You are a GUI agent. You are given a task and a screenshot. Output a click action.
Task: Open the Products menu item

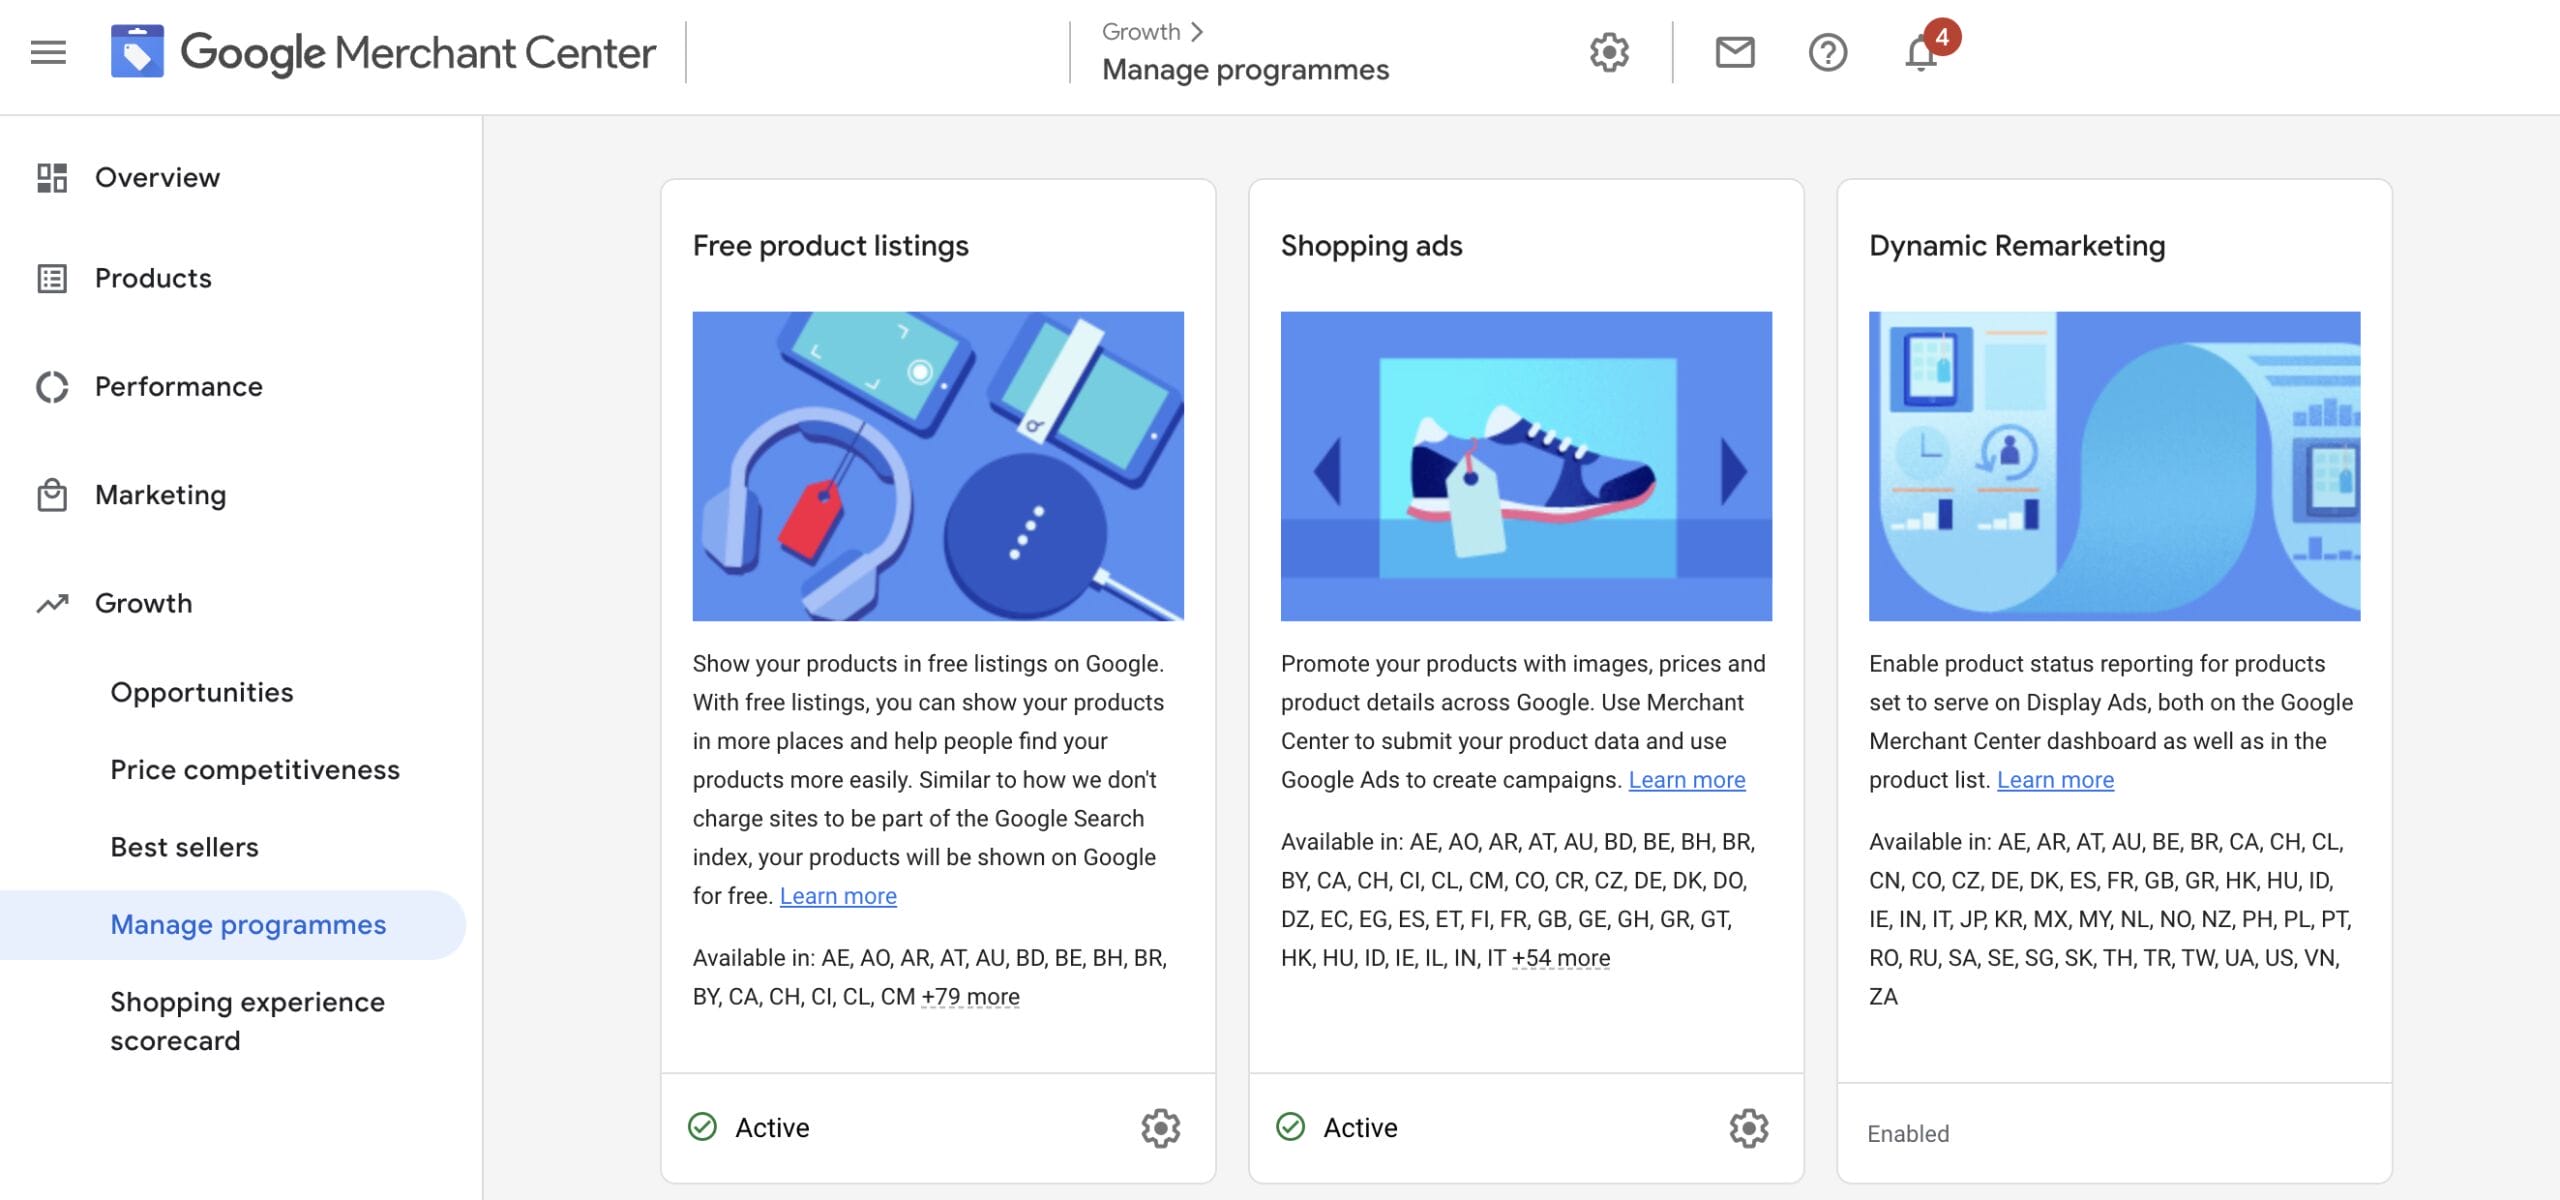(x=153, y=278)
